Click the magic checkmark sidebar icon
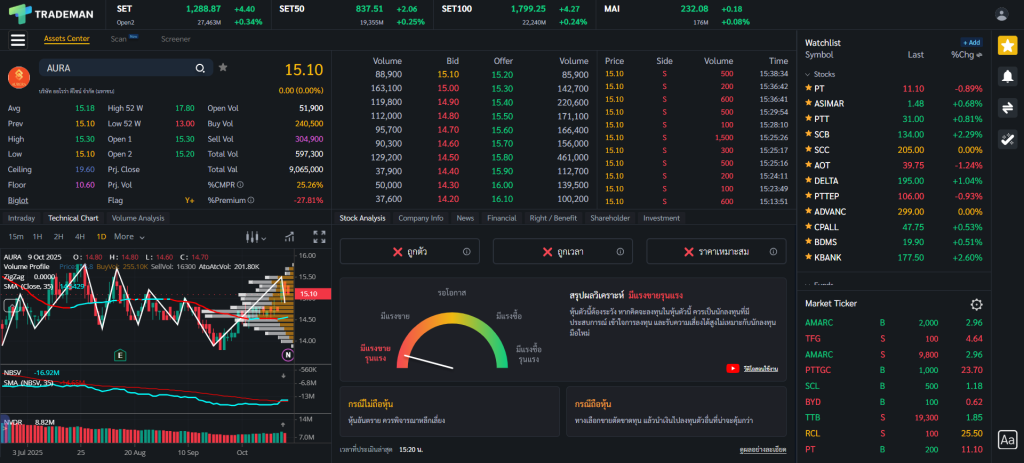 [x=1008, y=138]
